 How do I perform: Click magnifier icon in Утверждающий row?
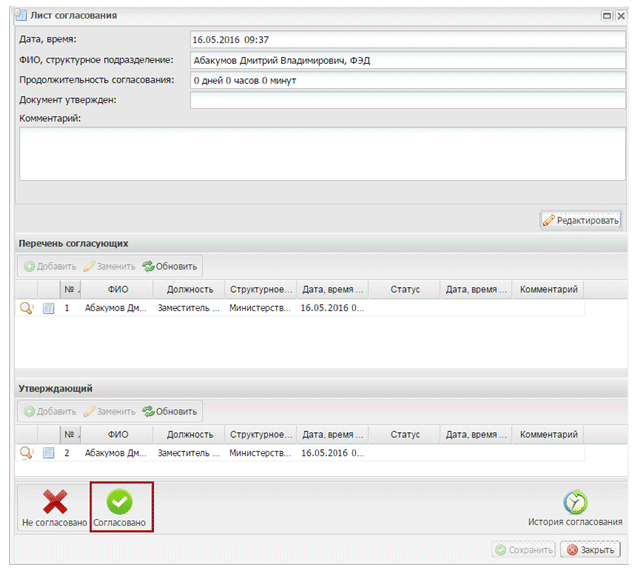tap(27, 453)
